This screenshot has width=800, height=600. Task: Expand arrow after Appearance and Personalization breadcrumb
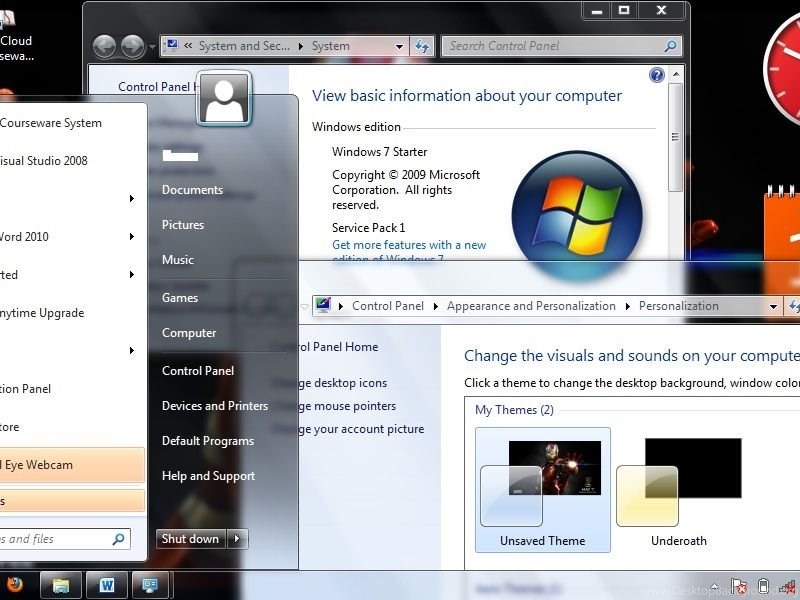(628, 306)
